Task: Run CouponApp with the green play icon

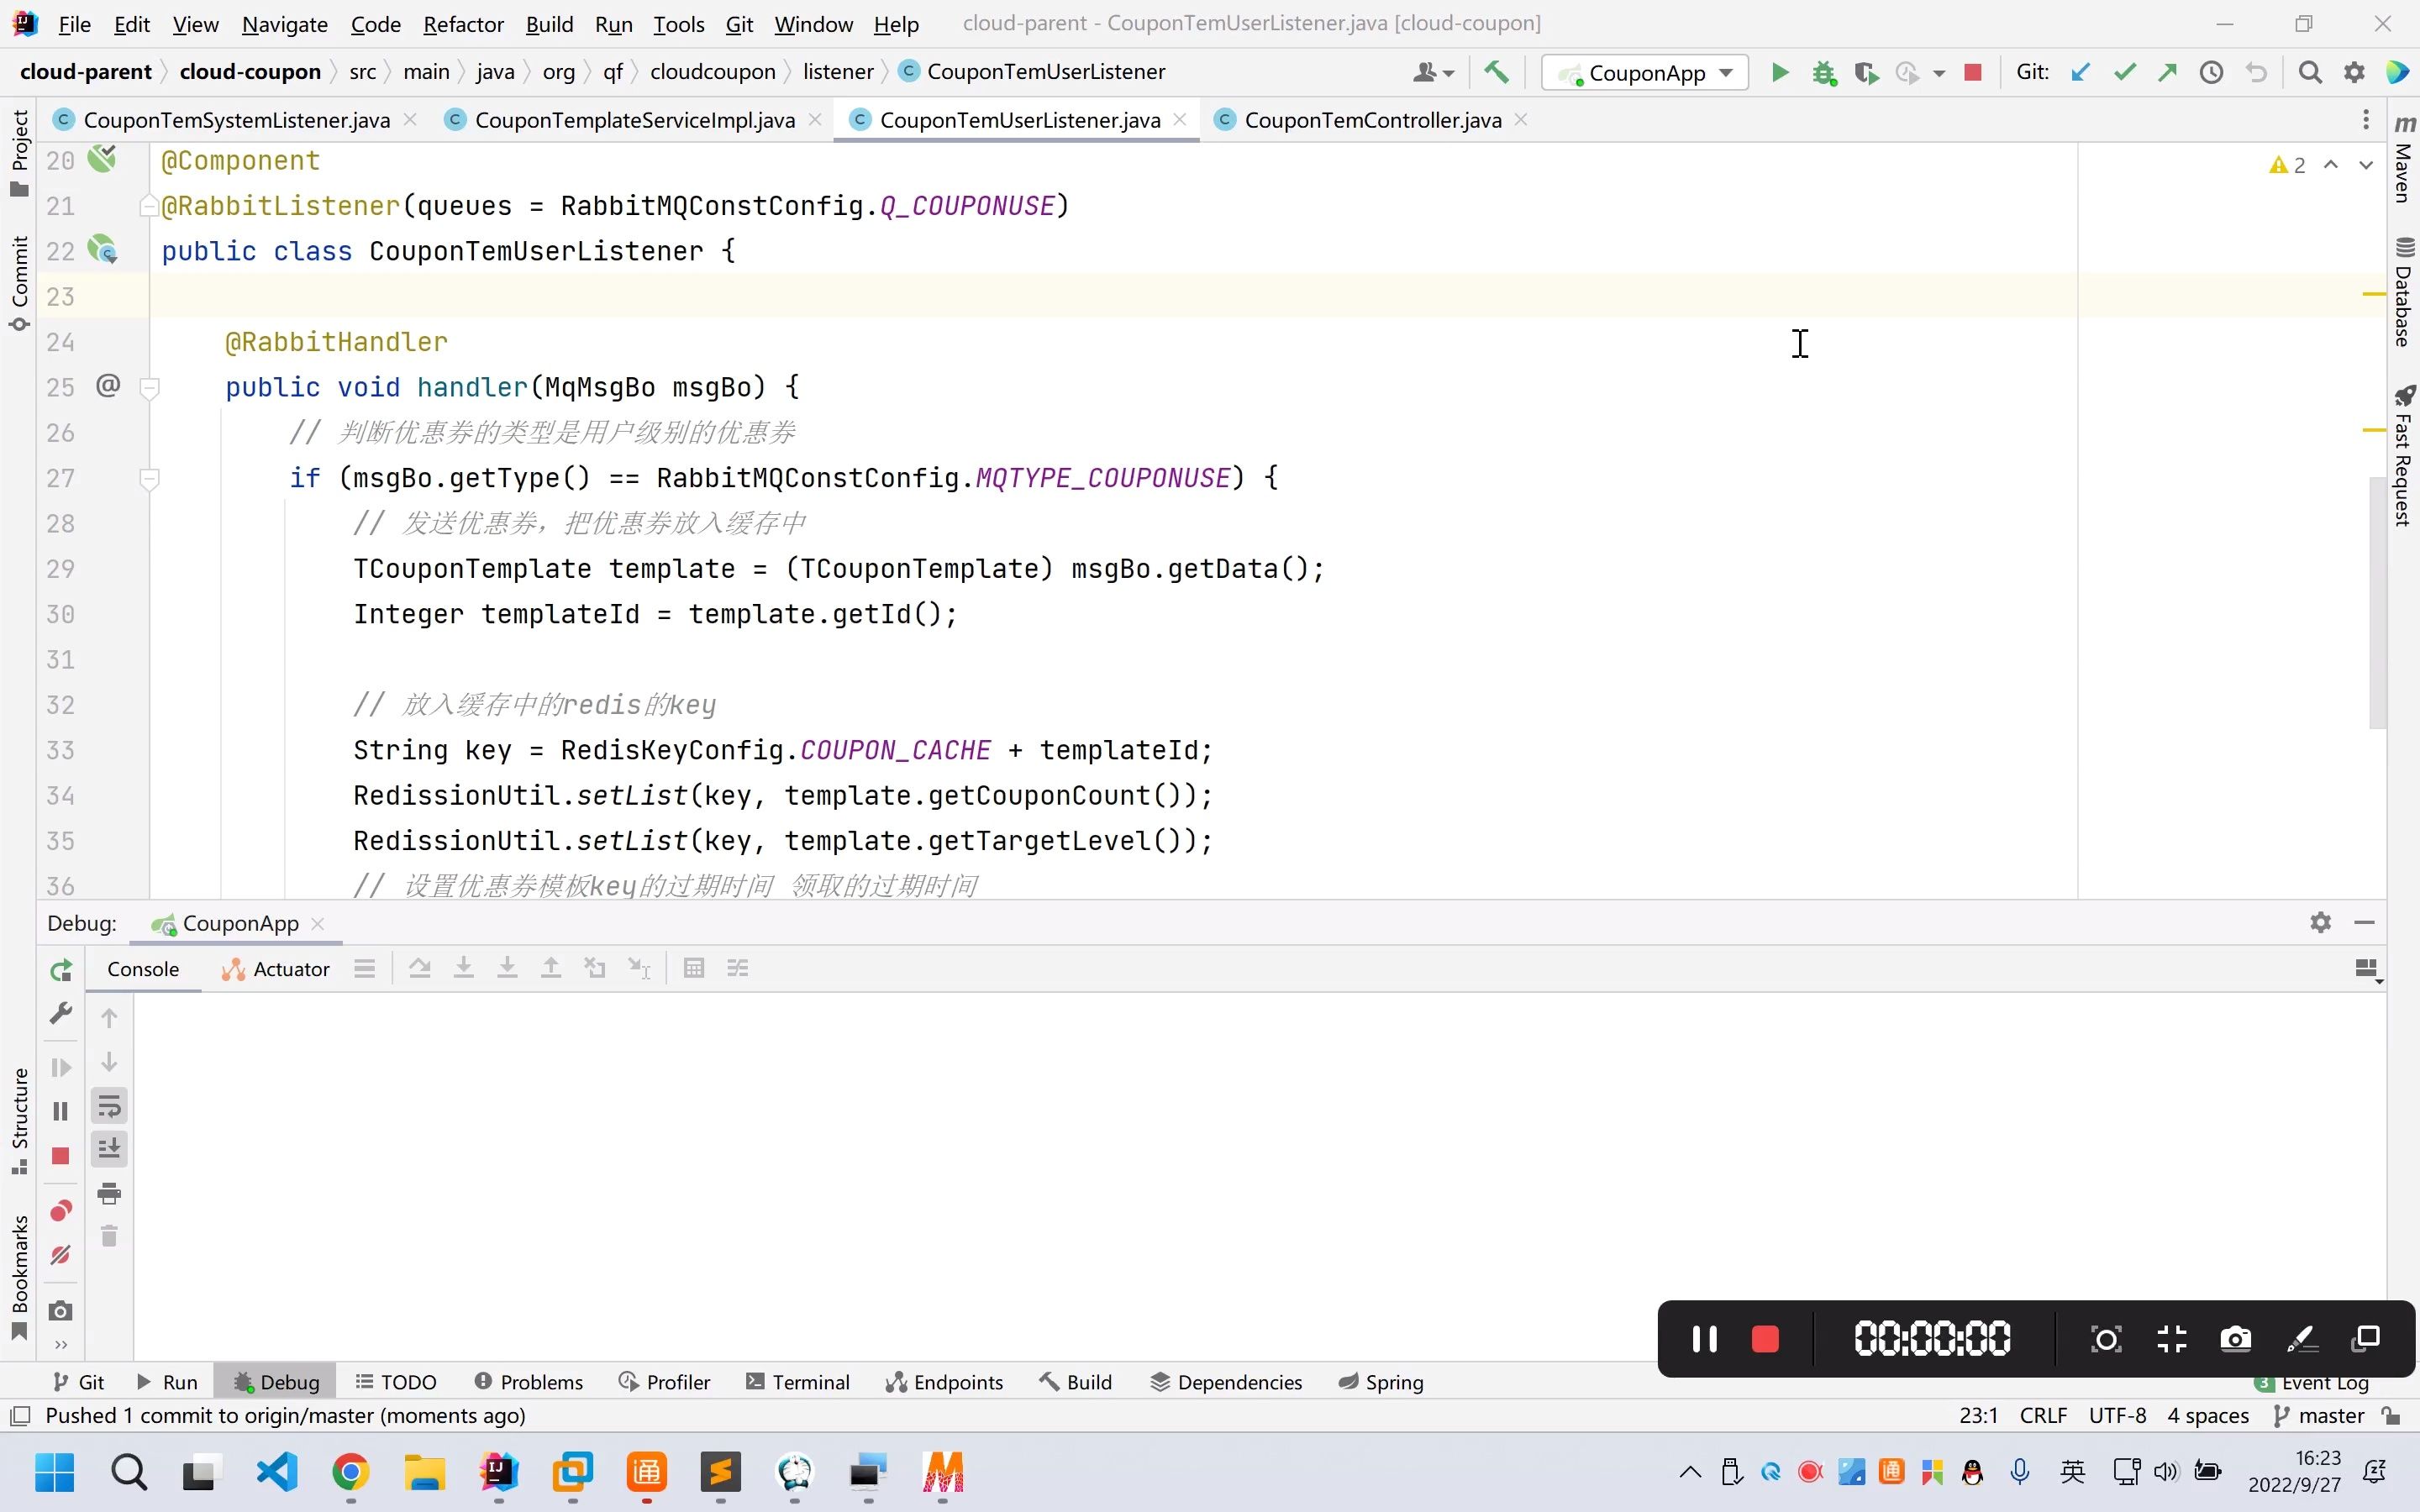Action: [1780, 72]
